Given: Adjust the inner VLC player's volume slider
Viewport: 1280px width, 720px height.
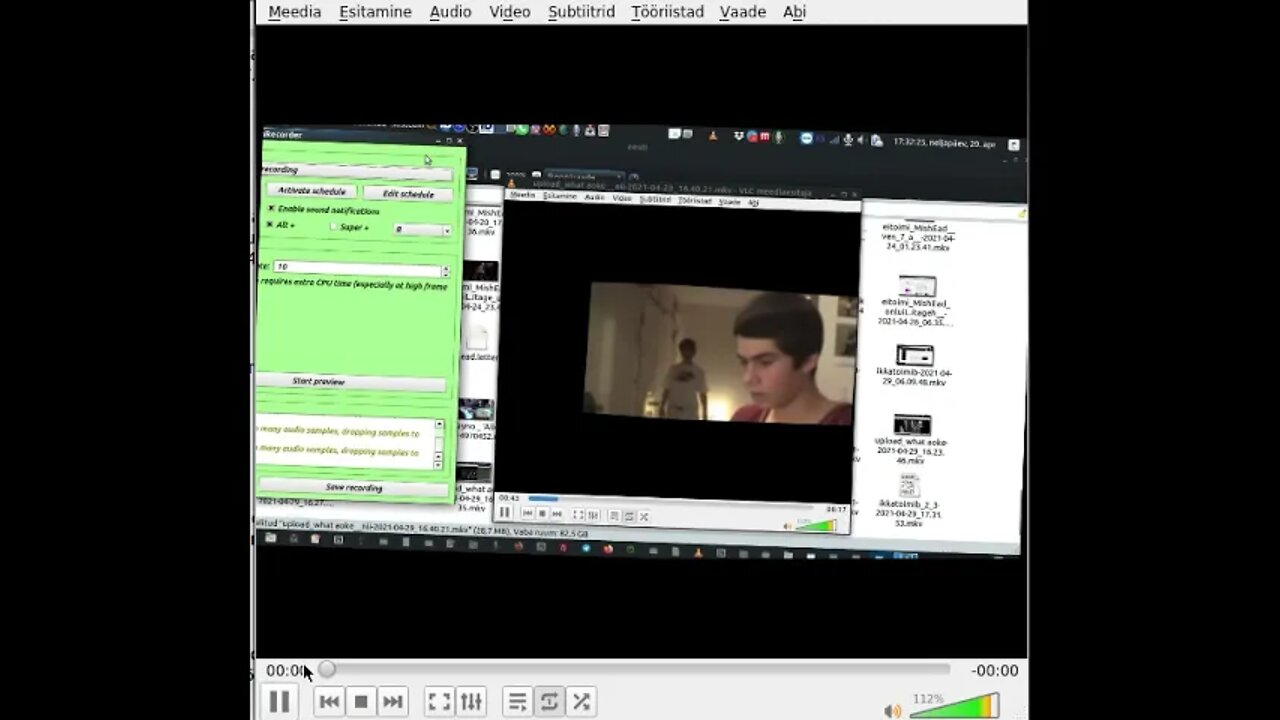Looking at the screenshot, I should click(x=818, y=525).
